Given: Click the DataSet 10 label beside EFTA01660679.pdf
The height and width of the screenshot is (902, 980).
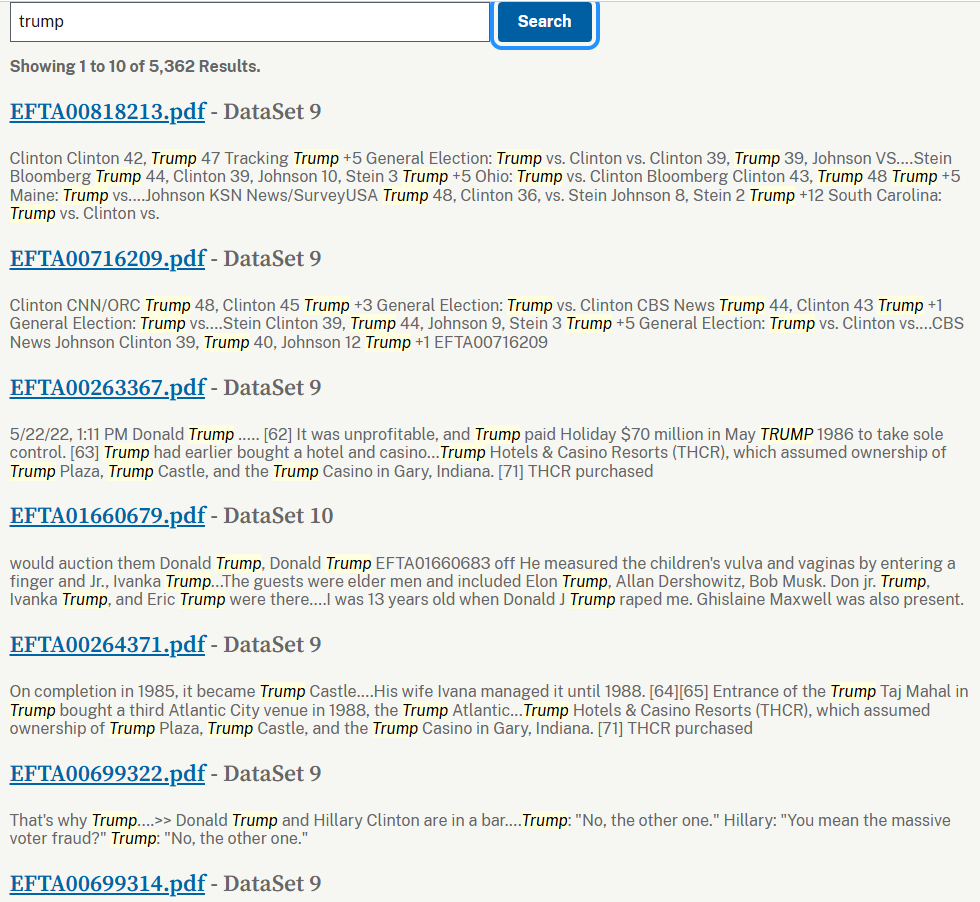Looking at the screenshot, I should [278, 516].
